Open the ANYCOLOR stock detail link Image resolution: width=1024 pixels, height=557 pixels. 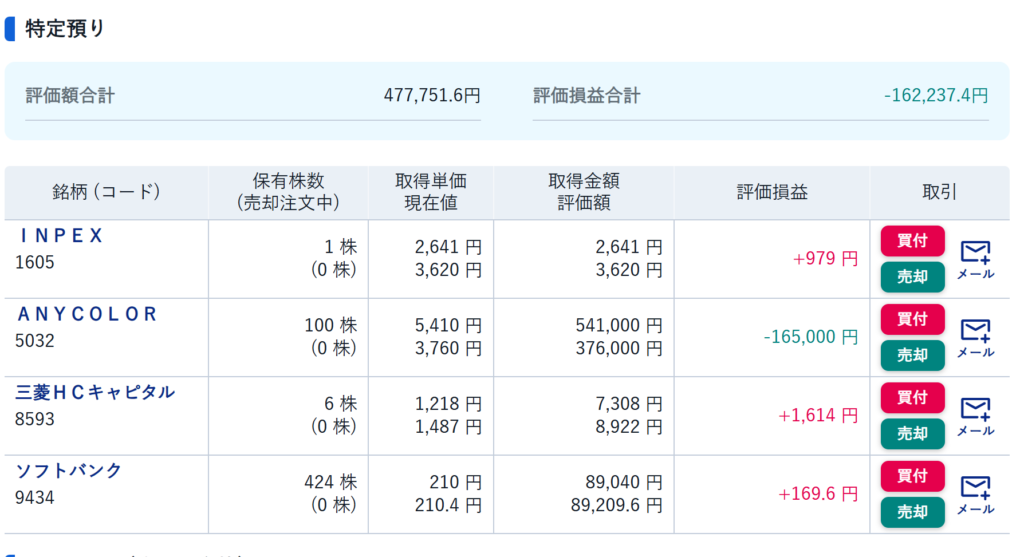pos(88,314)
